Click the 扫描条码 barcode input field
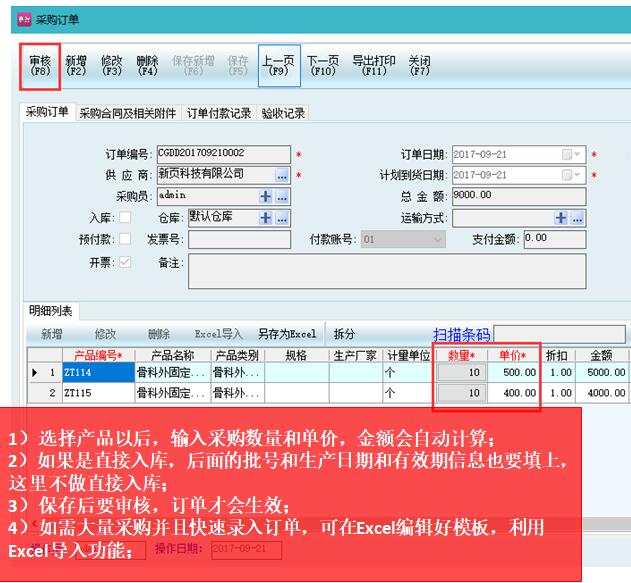The height and width of the screenshot is (583, 631). coord(558,334)
